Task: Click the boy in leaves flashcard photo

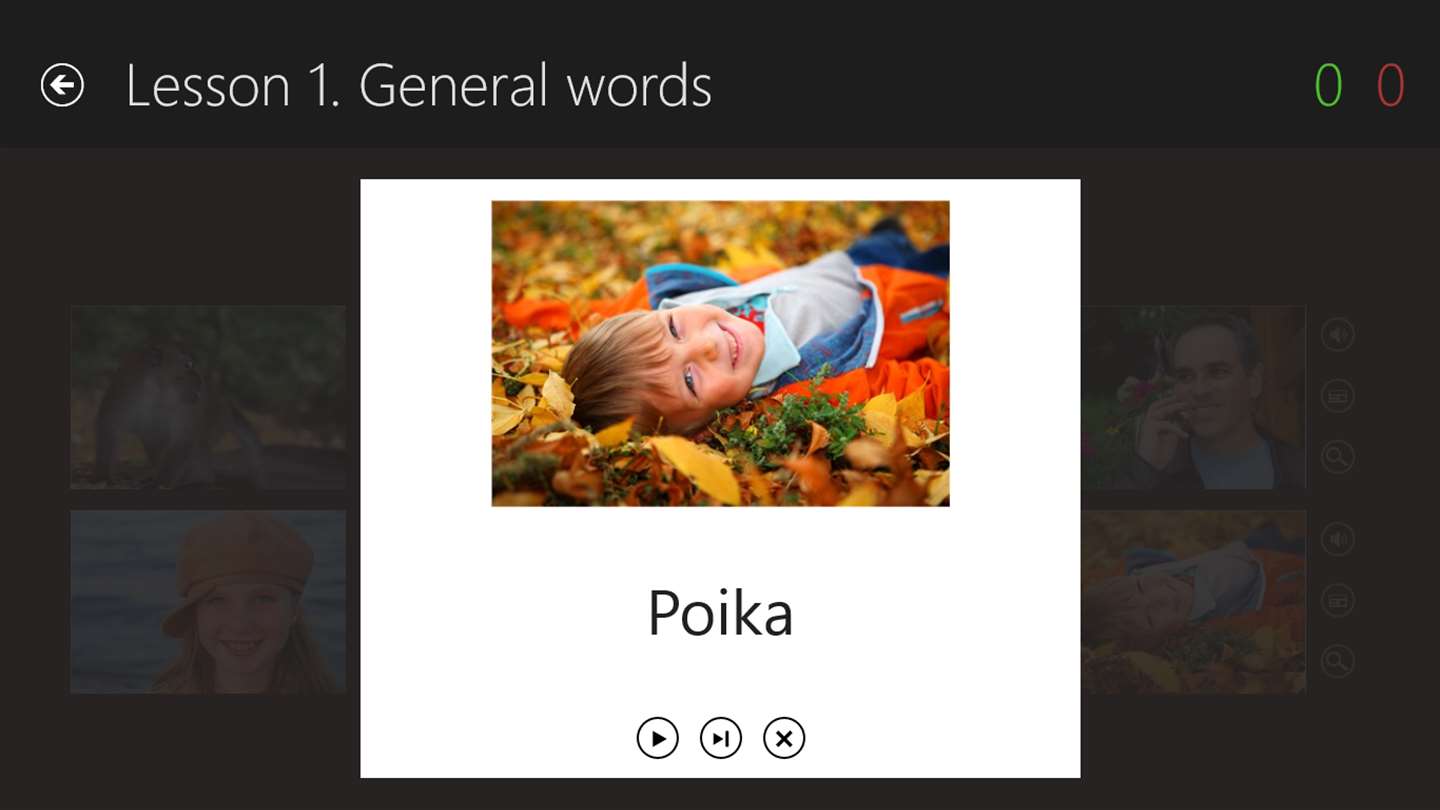Action: [x=720, y=353]
